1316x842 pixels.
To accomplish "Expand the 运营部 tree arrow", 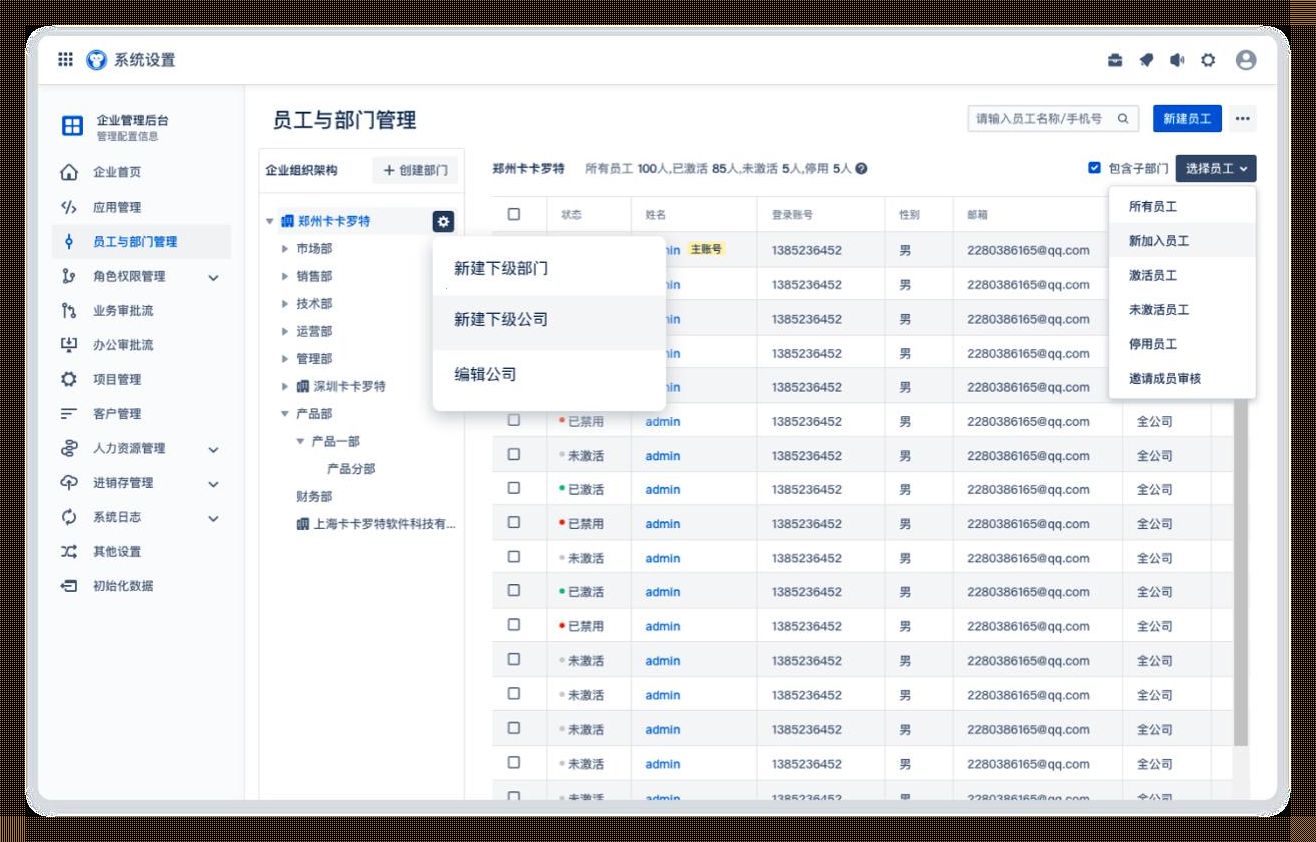I will pos(285,331).
